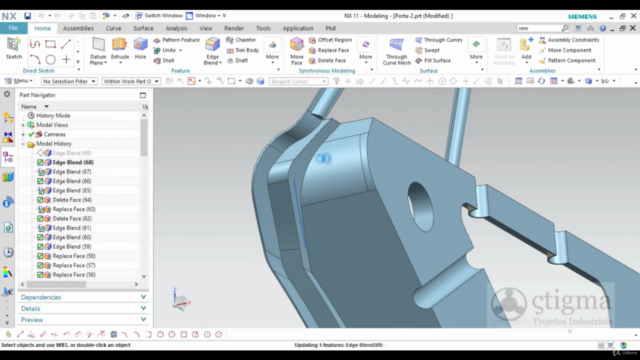This screenshot has height=360, width=640.
Task: Collapse the Model History node
Action: click(23, 144)
